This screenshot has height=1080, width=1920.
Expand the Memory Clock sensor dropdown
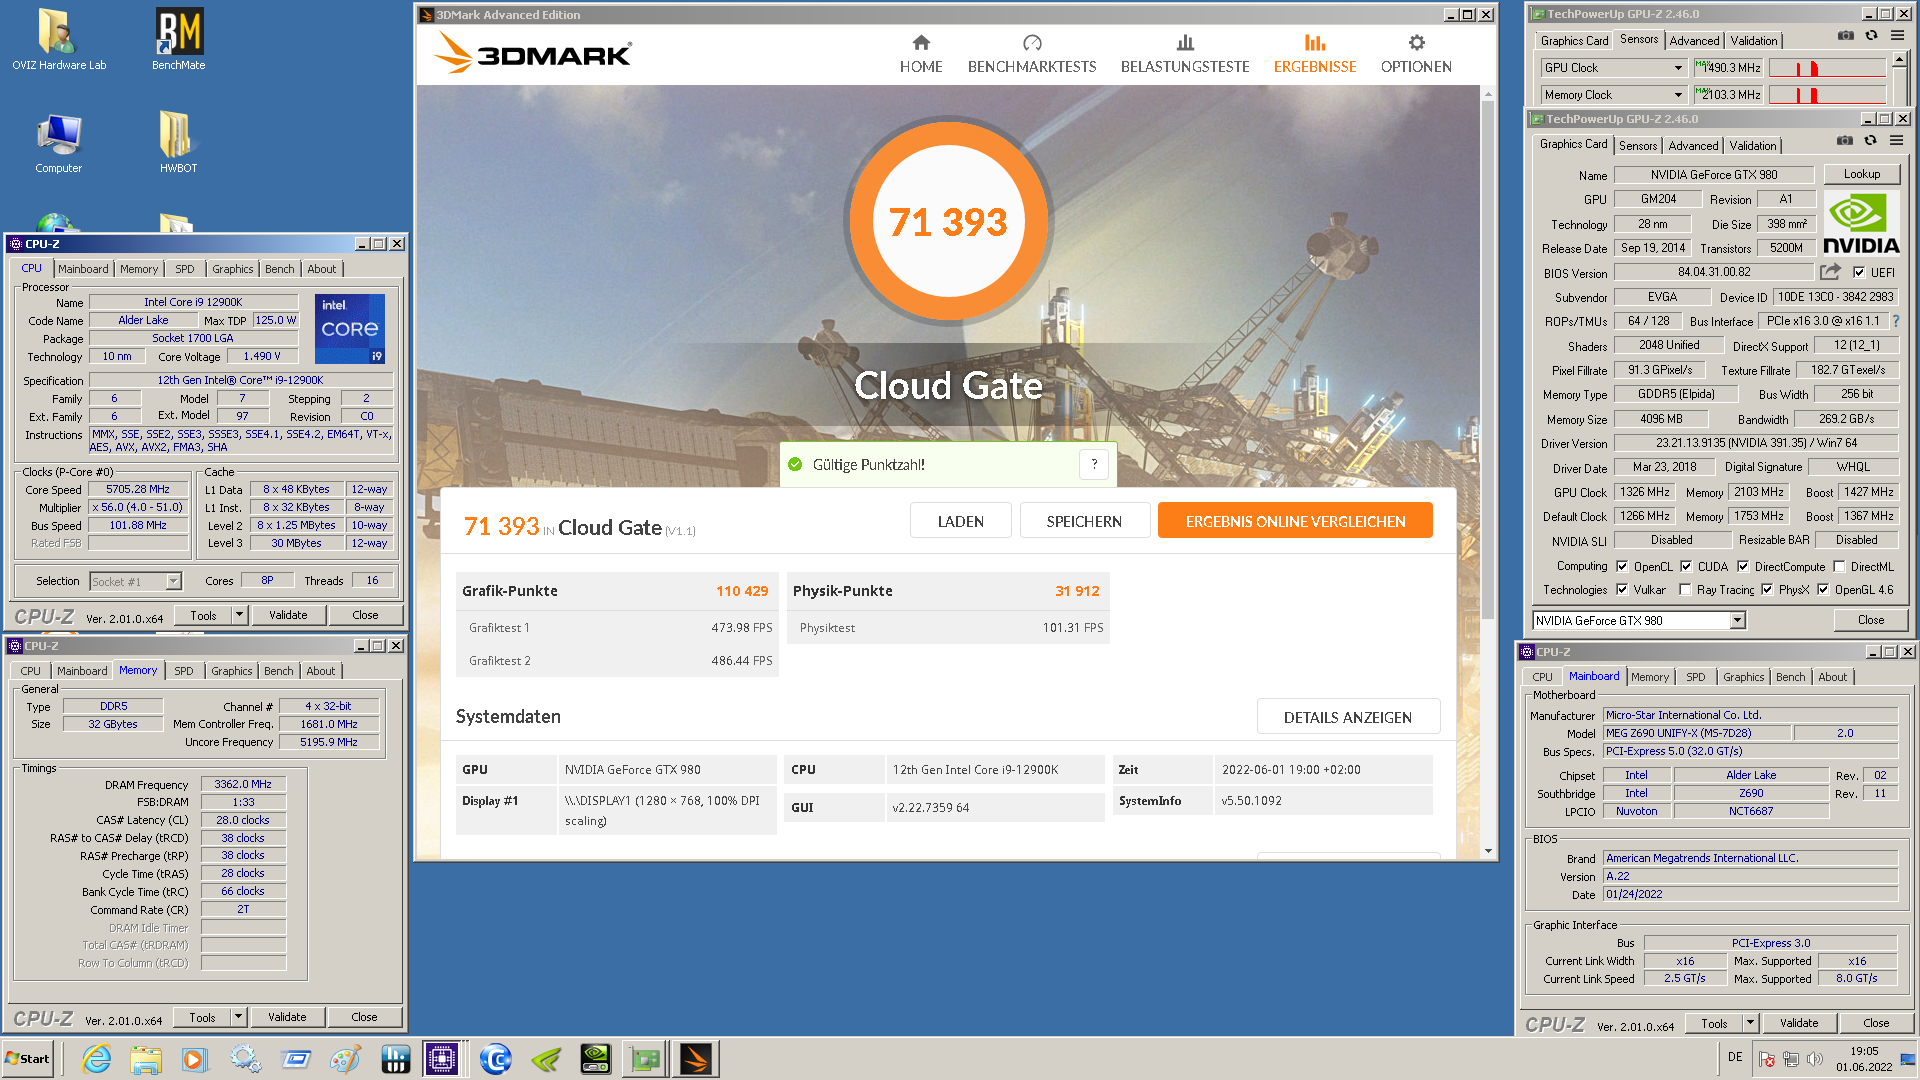click(1678, 95)
